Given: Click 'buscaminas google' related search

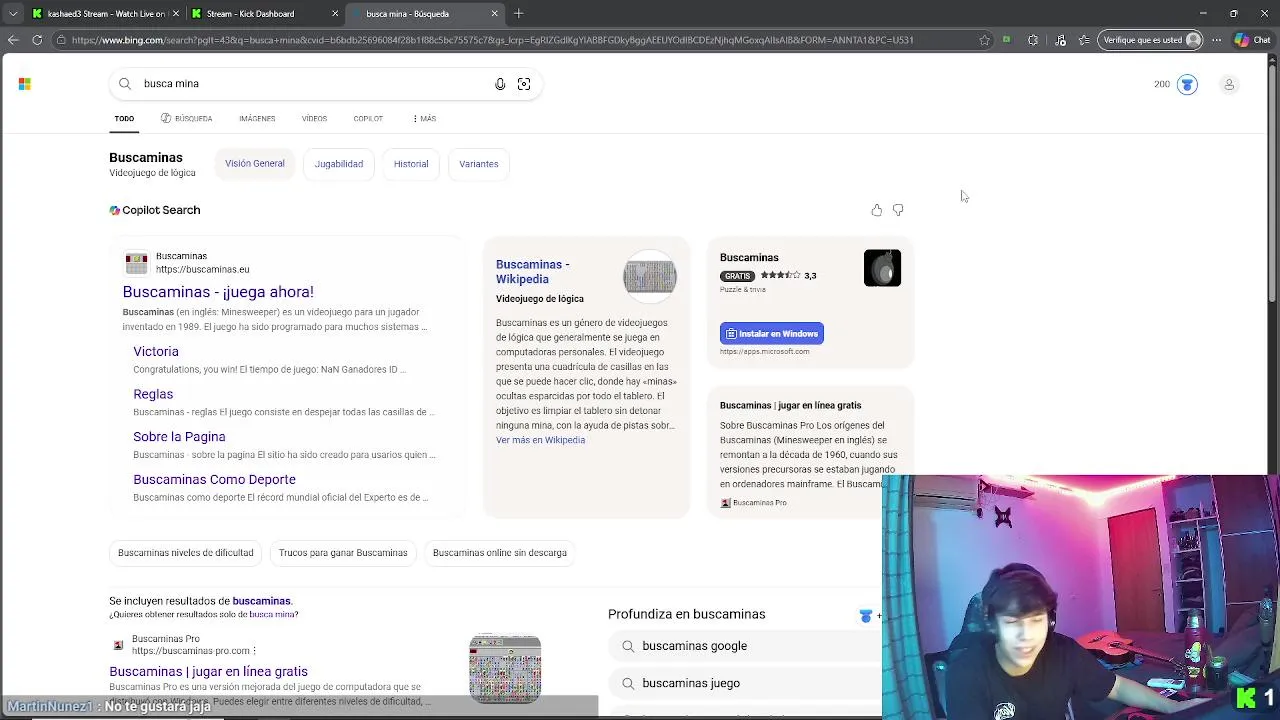Looking at the screenshot, I should click(695, 646).
